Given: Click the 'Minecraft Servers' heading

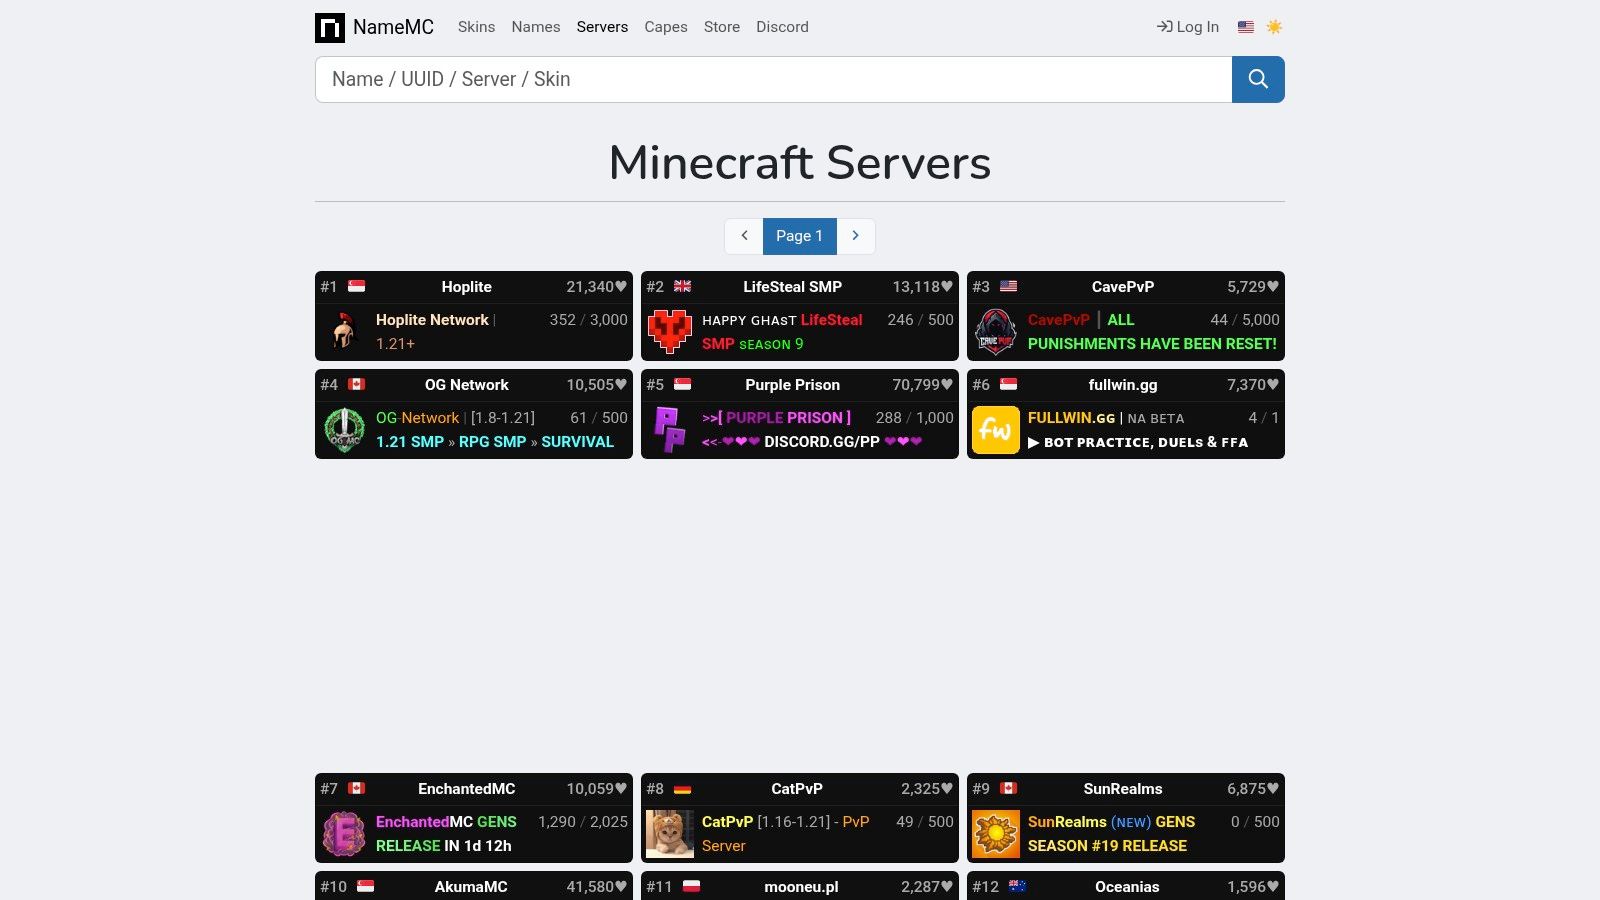Looking at the screenshot, I should click(x=800, y=163).
